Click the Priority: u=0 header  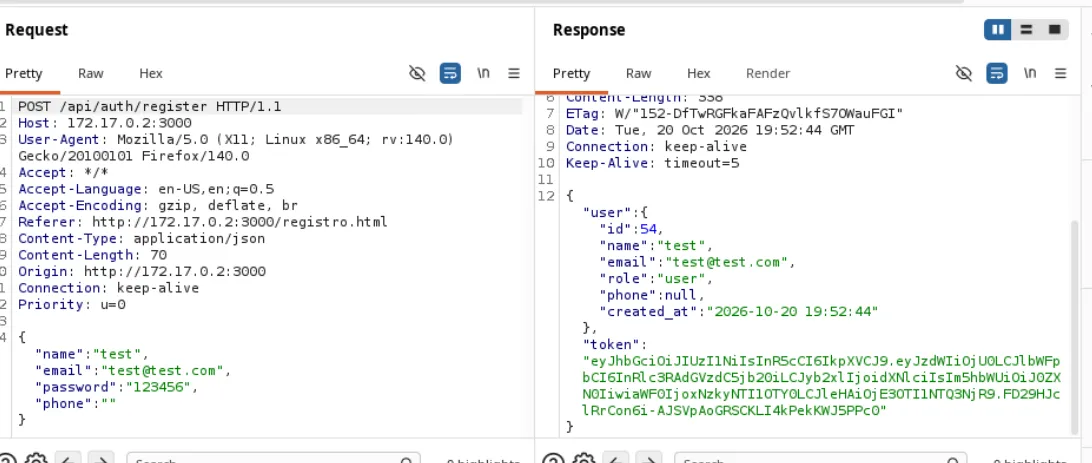coord(72,305)
